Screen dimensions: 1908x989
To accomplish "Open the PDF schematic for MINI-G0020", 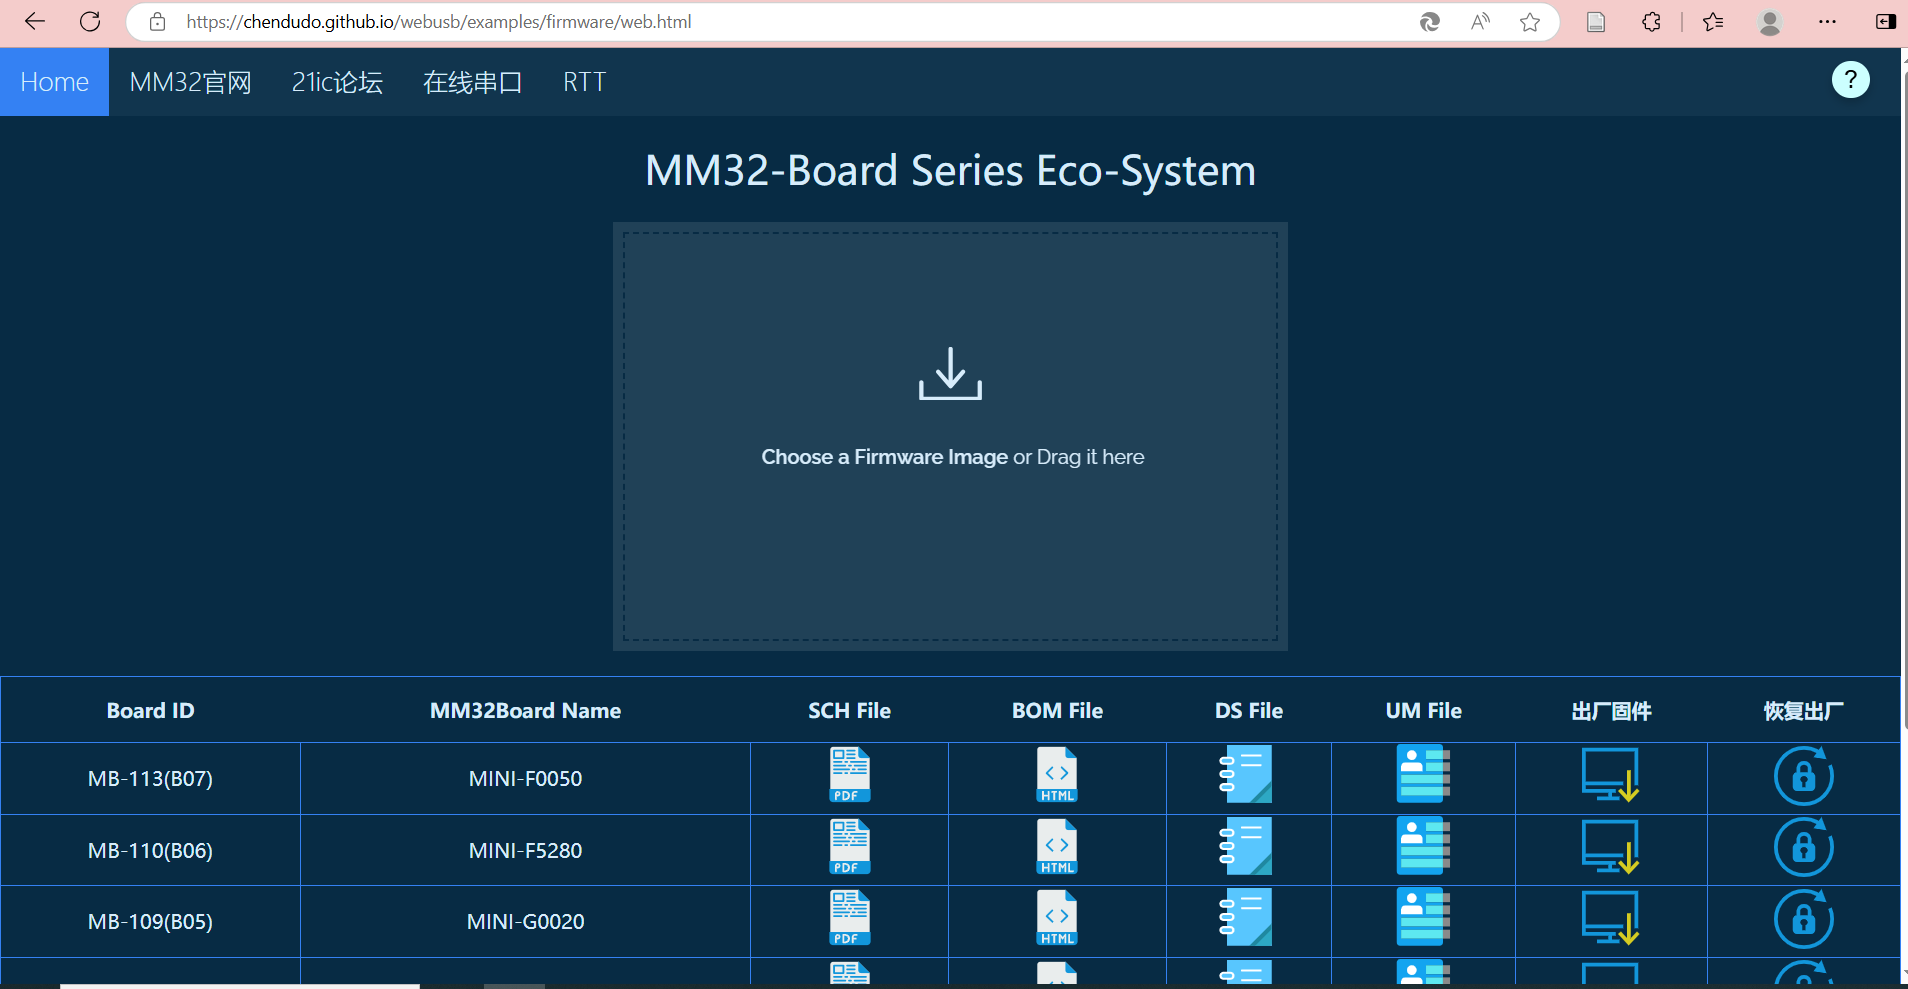I will [x=849, y=918].
